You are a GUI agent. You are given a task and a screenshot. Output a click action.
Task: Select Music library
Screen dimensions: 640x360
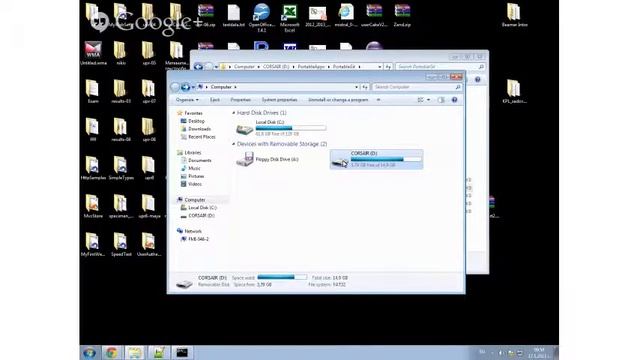click(194, 168)
